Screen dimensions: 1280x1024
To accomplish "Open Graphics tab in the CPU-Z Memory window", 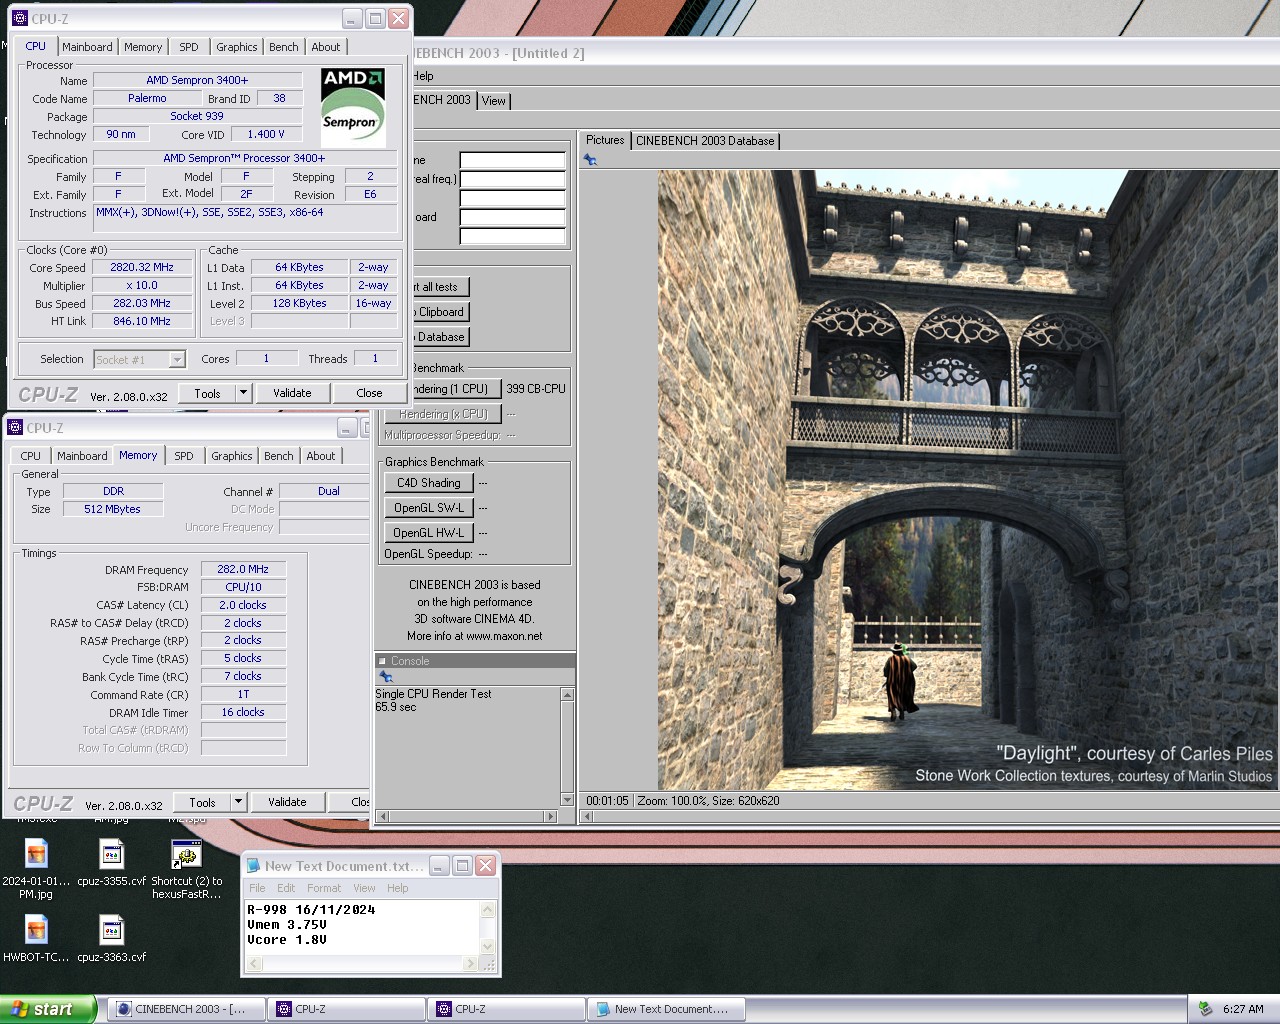I will tap(232, 456).
